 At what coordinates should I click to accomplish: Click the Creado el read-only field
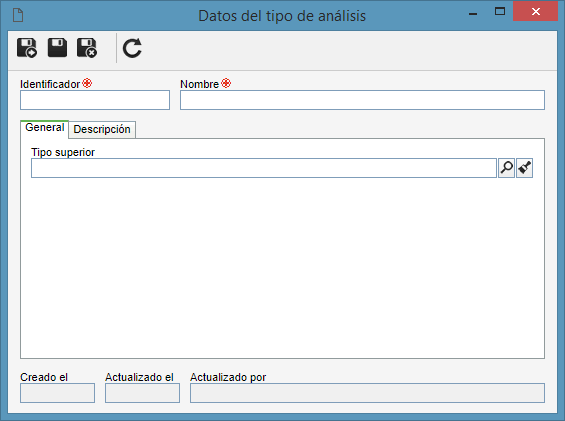(57, 393)
